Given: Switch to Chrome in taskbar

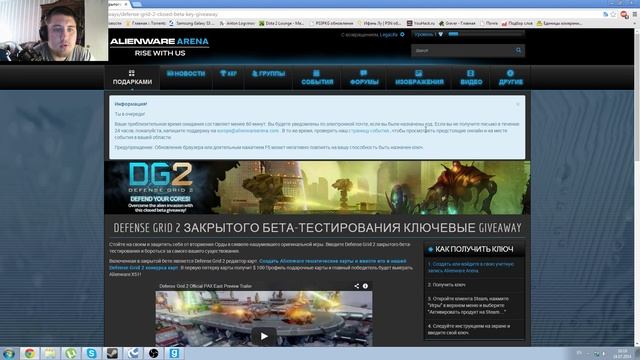Looking at the screenshot, I should [29, 353].
